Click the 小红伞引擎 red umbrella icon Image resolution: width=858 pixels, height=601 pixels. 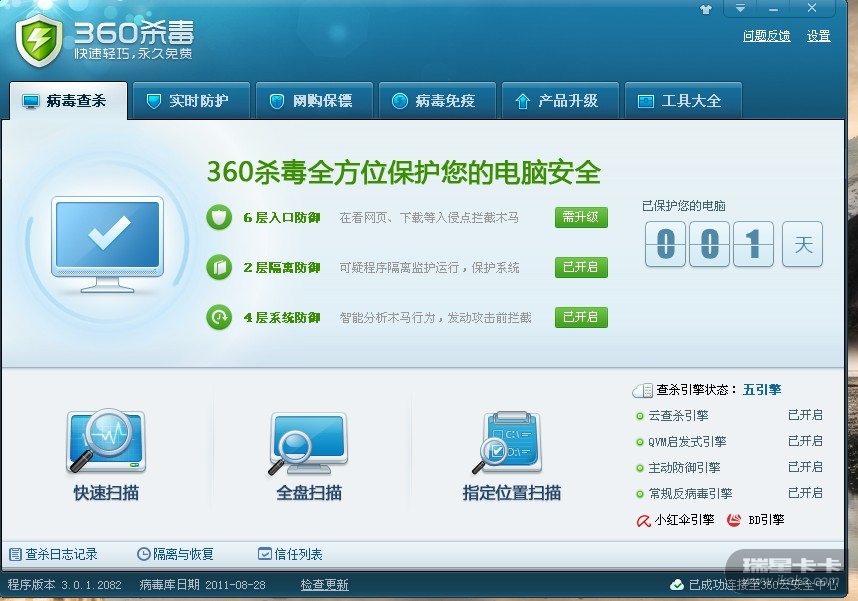coord(644,521)
